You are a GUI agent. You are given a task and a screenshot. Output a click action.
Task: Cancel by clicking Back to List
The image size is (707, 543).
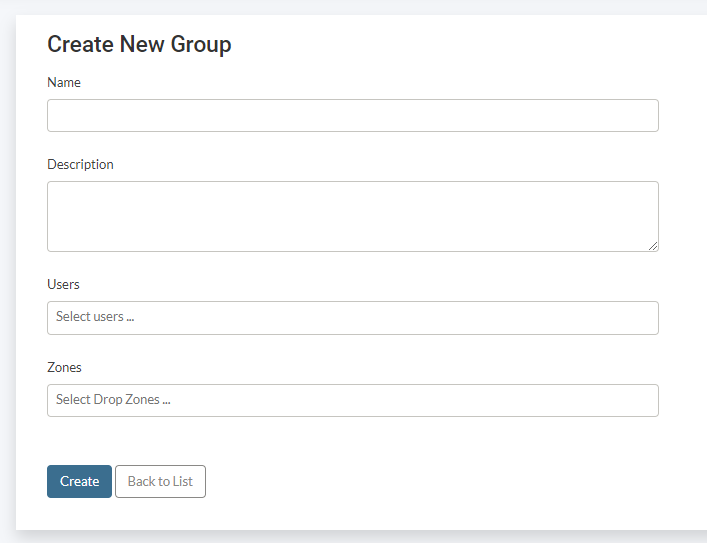160,481
